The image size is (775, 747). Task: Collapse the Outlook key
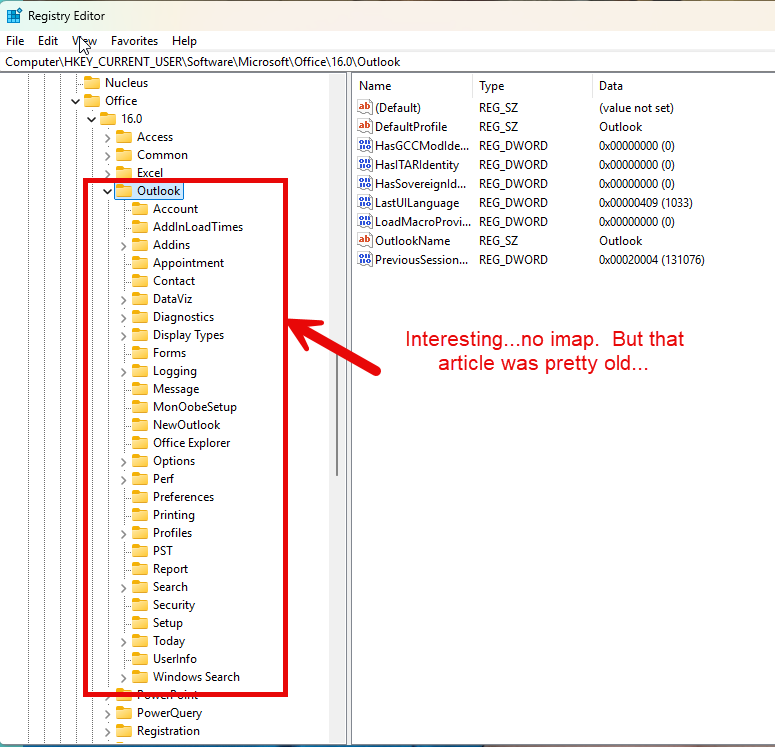pos(107,191)
